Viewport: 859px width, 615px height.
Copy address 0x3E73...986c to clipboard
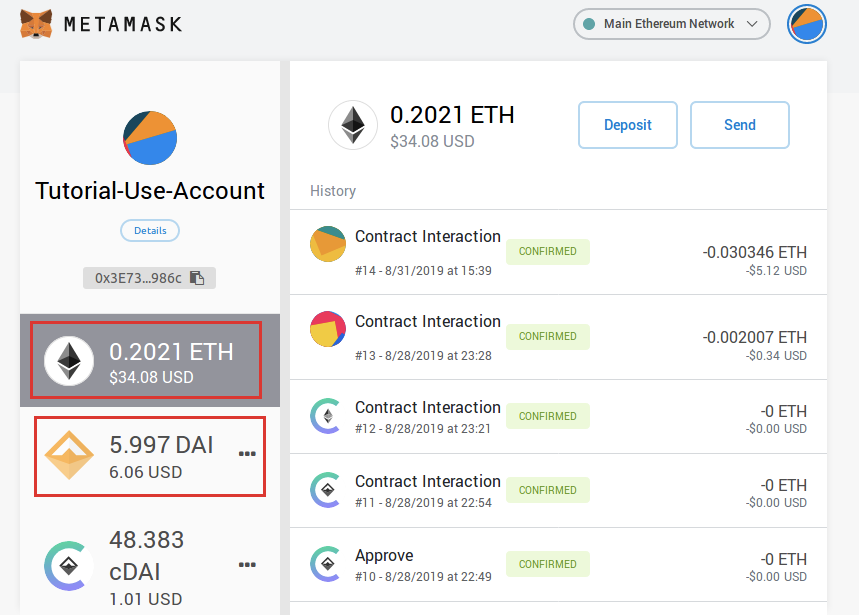(x=149, y=278)
